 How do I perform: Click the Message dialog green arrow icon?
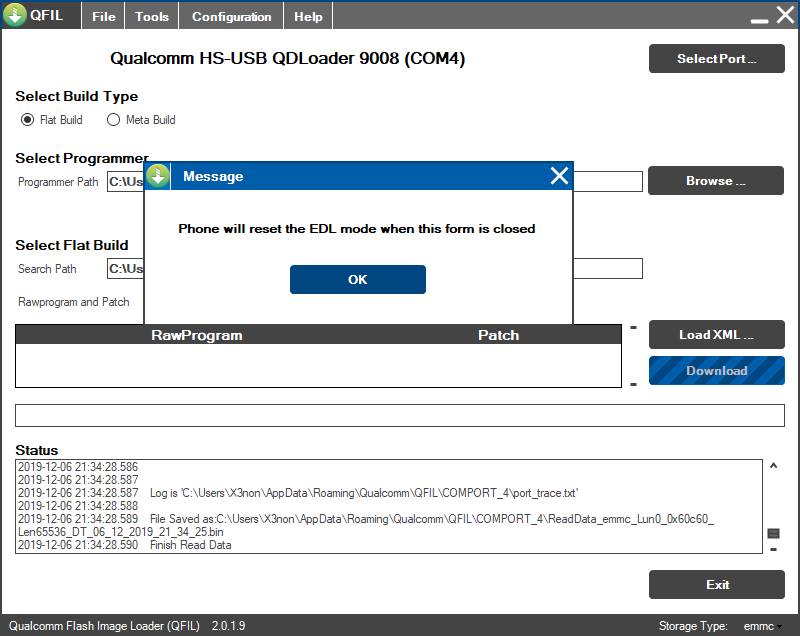pyautogui.click(x=158, y=176)
